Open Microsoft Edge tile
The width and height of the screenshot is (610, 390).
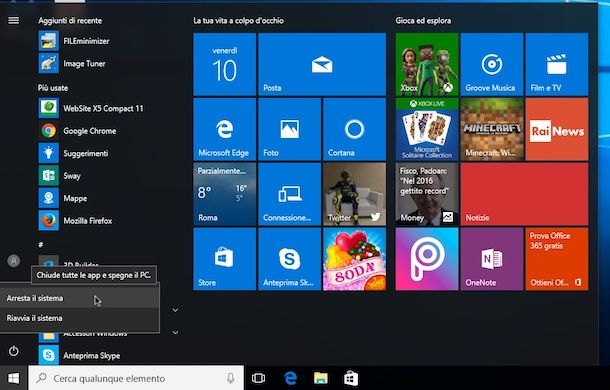pyautogui.click(x=224, y=129)
